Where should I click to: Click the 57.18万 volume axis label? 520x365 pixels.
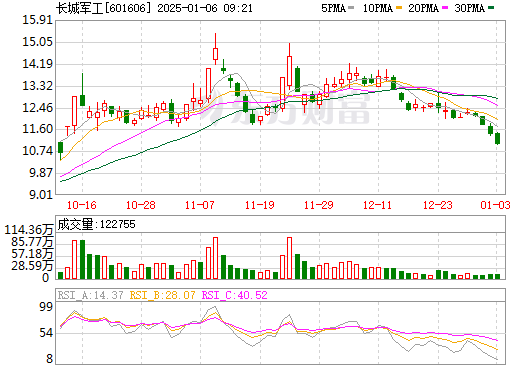coord(32,254)
